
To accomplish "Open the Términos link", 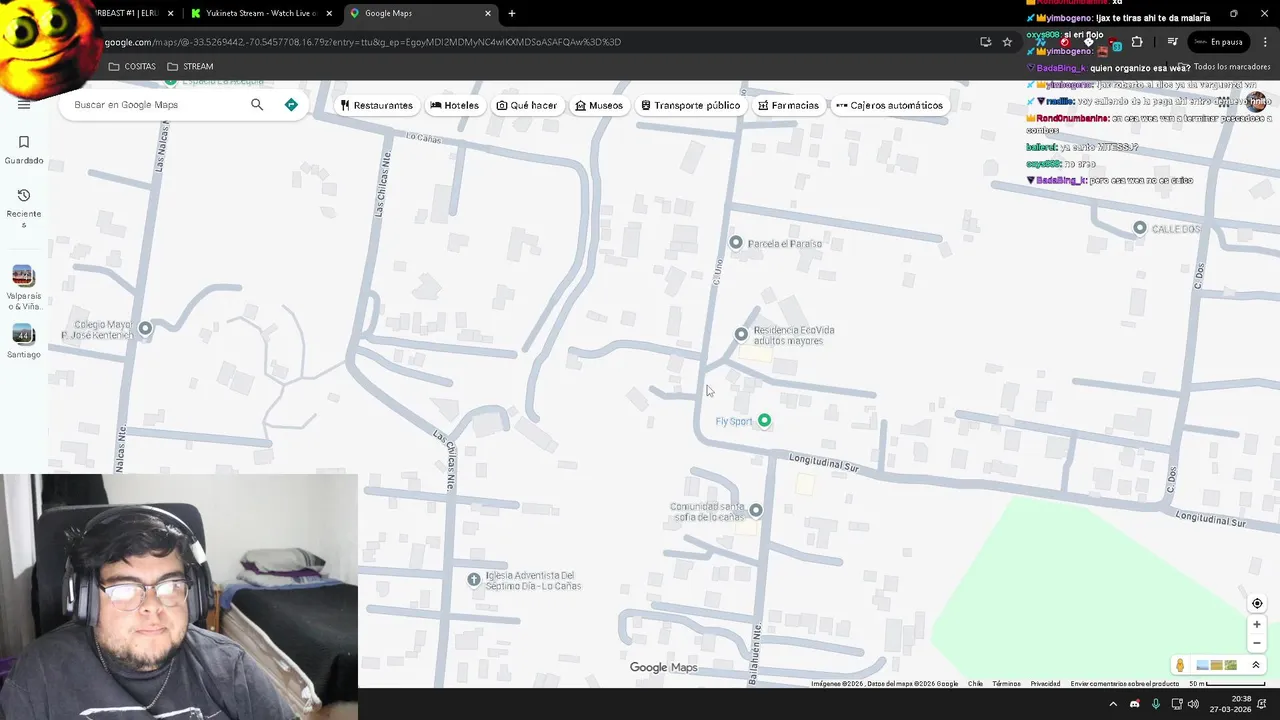I will [x=1006, y=684].
